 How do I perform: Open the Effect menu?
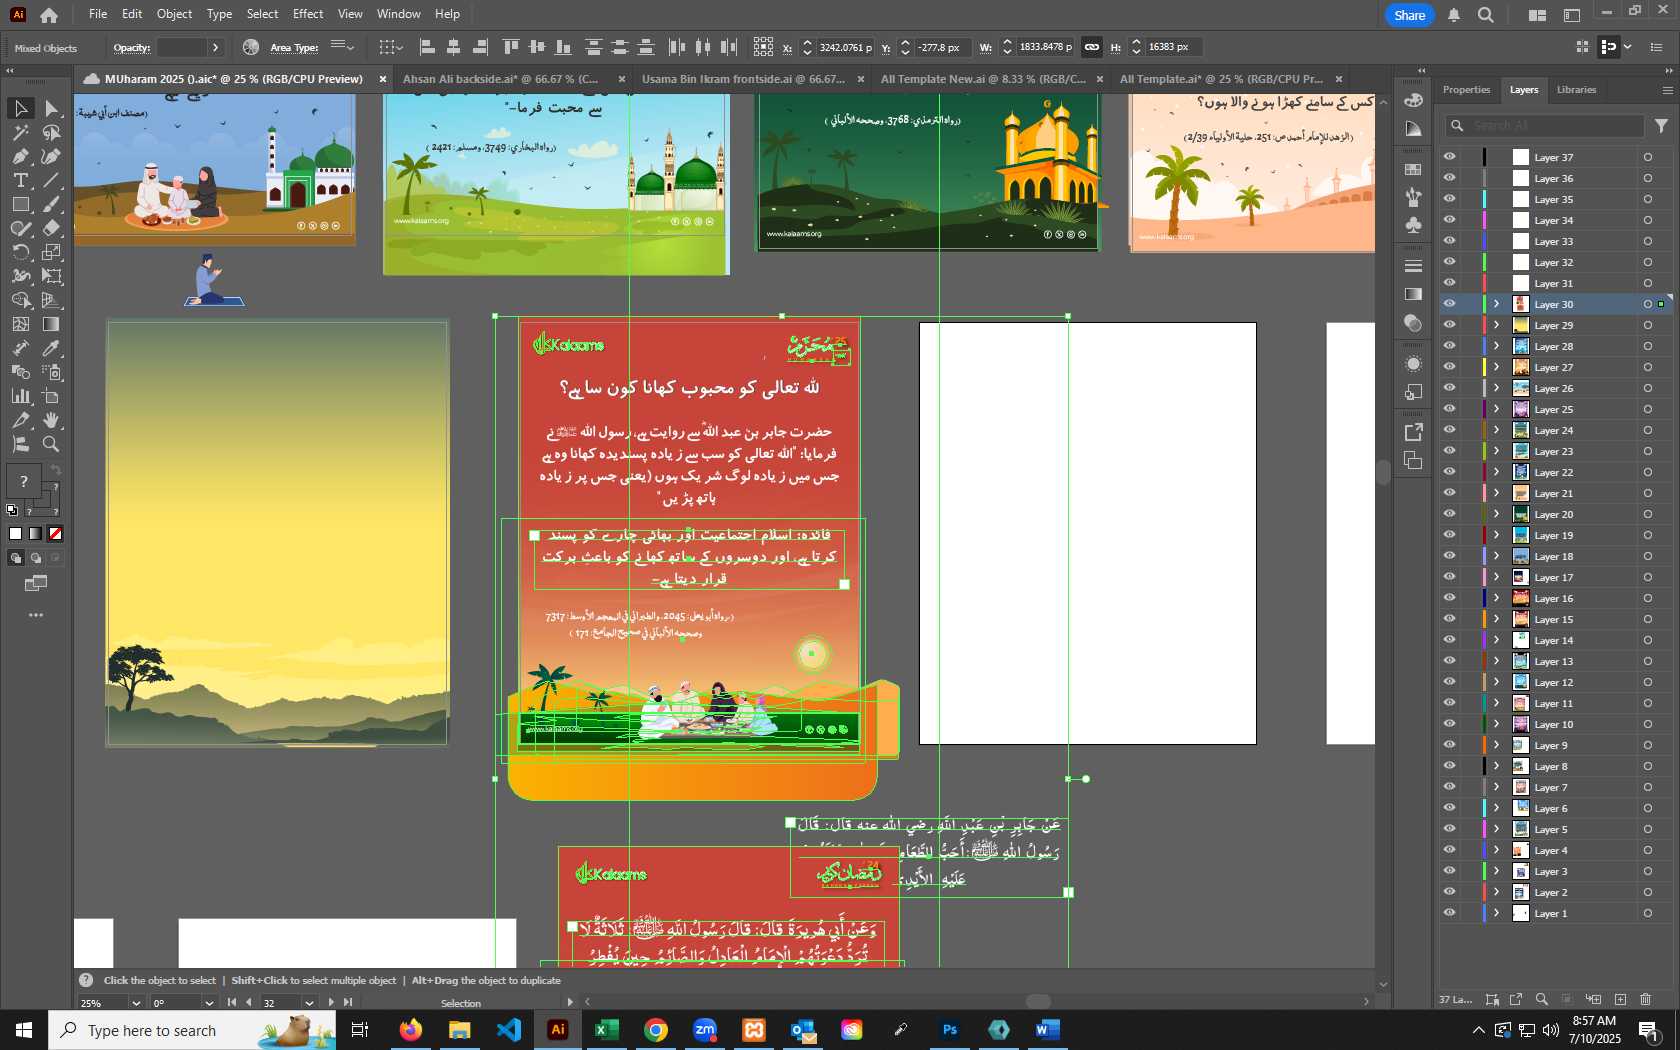[308, 14]
